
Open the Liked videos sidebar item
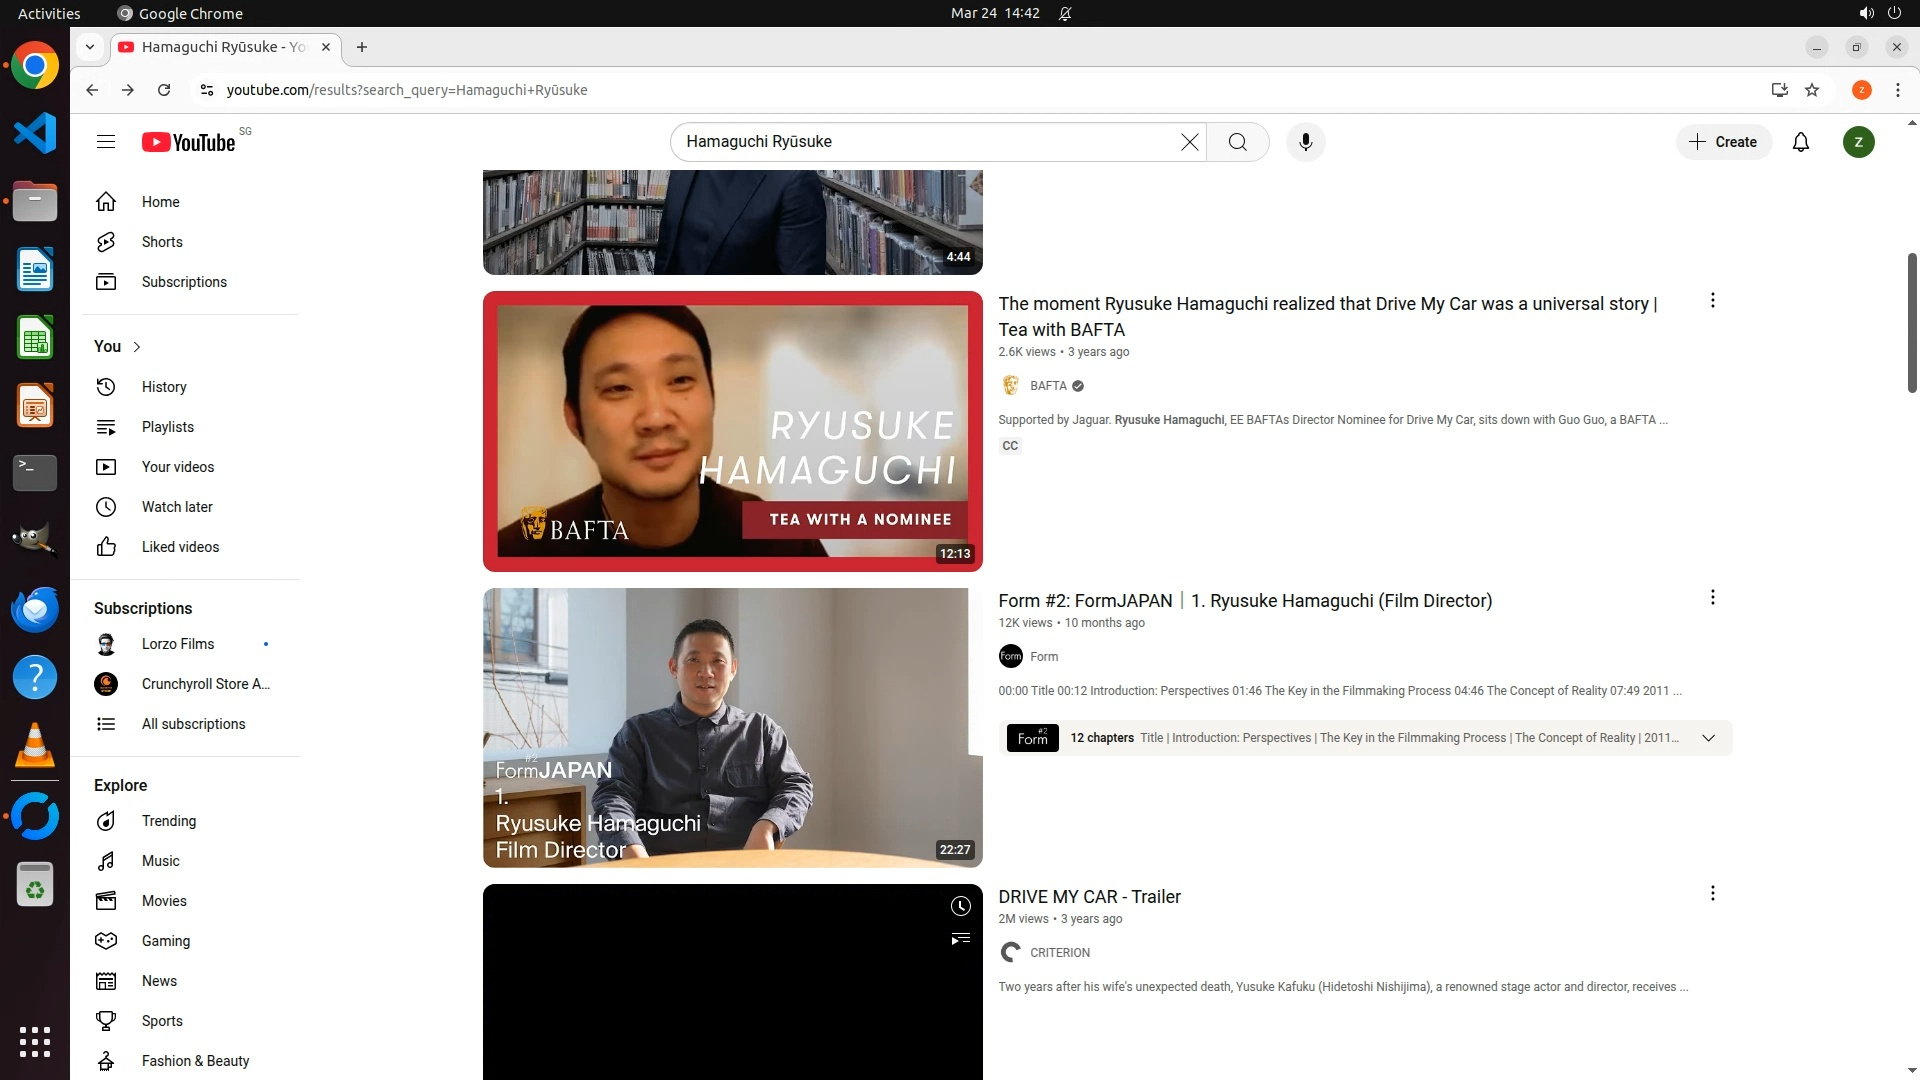pyautogui.click(x=180, y=547)
